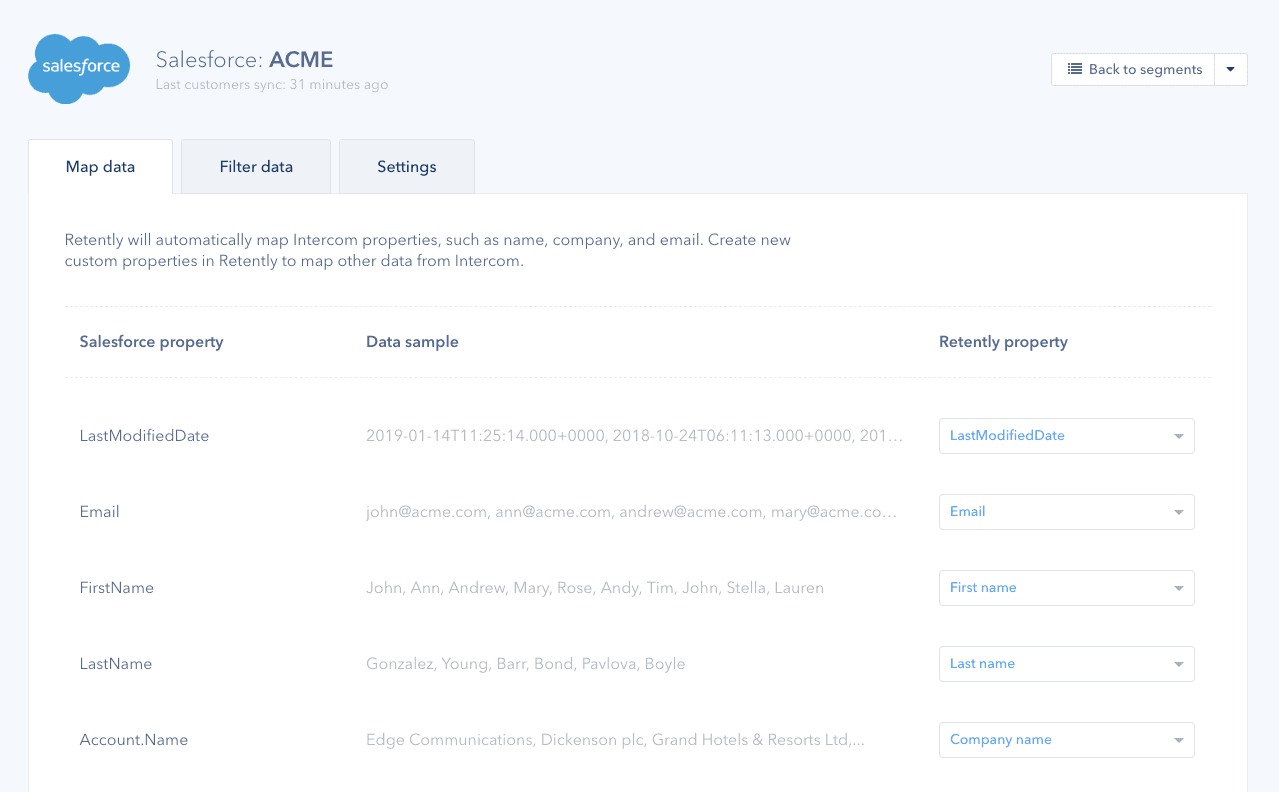
Task: Click the Data sample column header
Action: pyautogui.click(x=412, y=342)
